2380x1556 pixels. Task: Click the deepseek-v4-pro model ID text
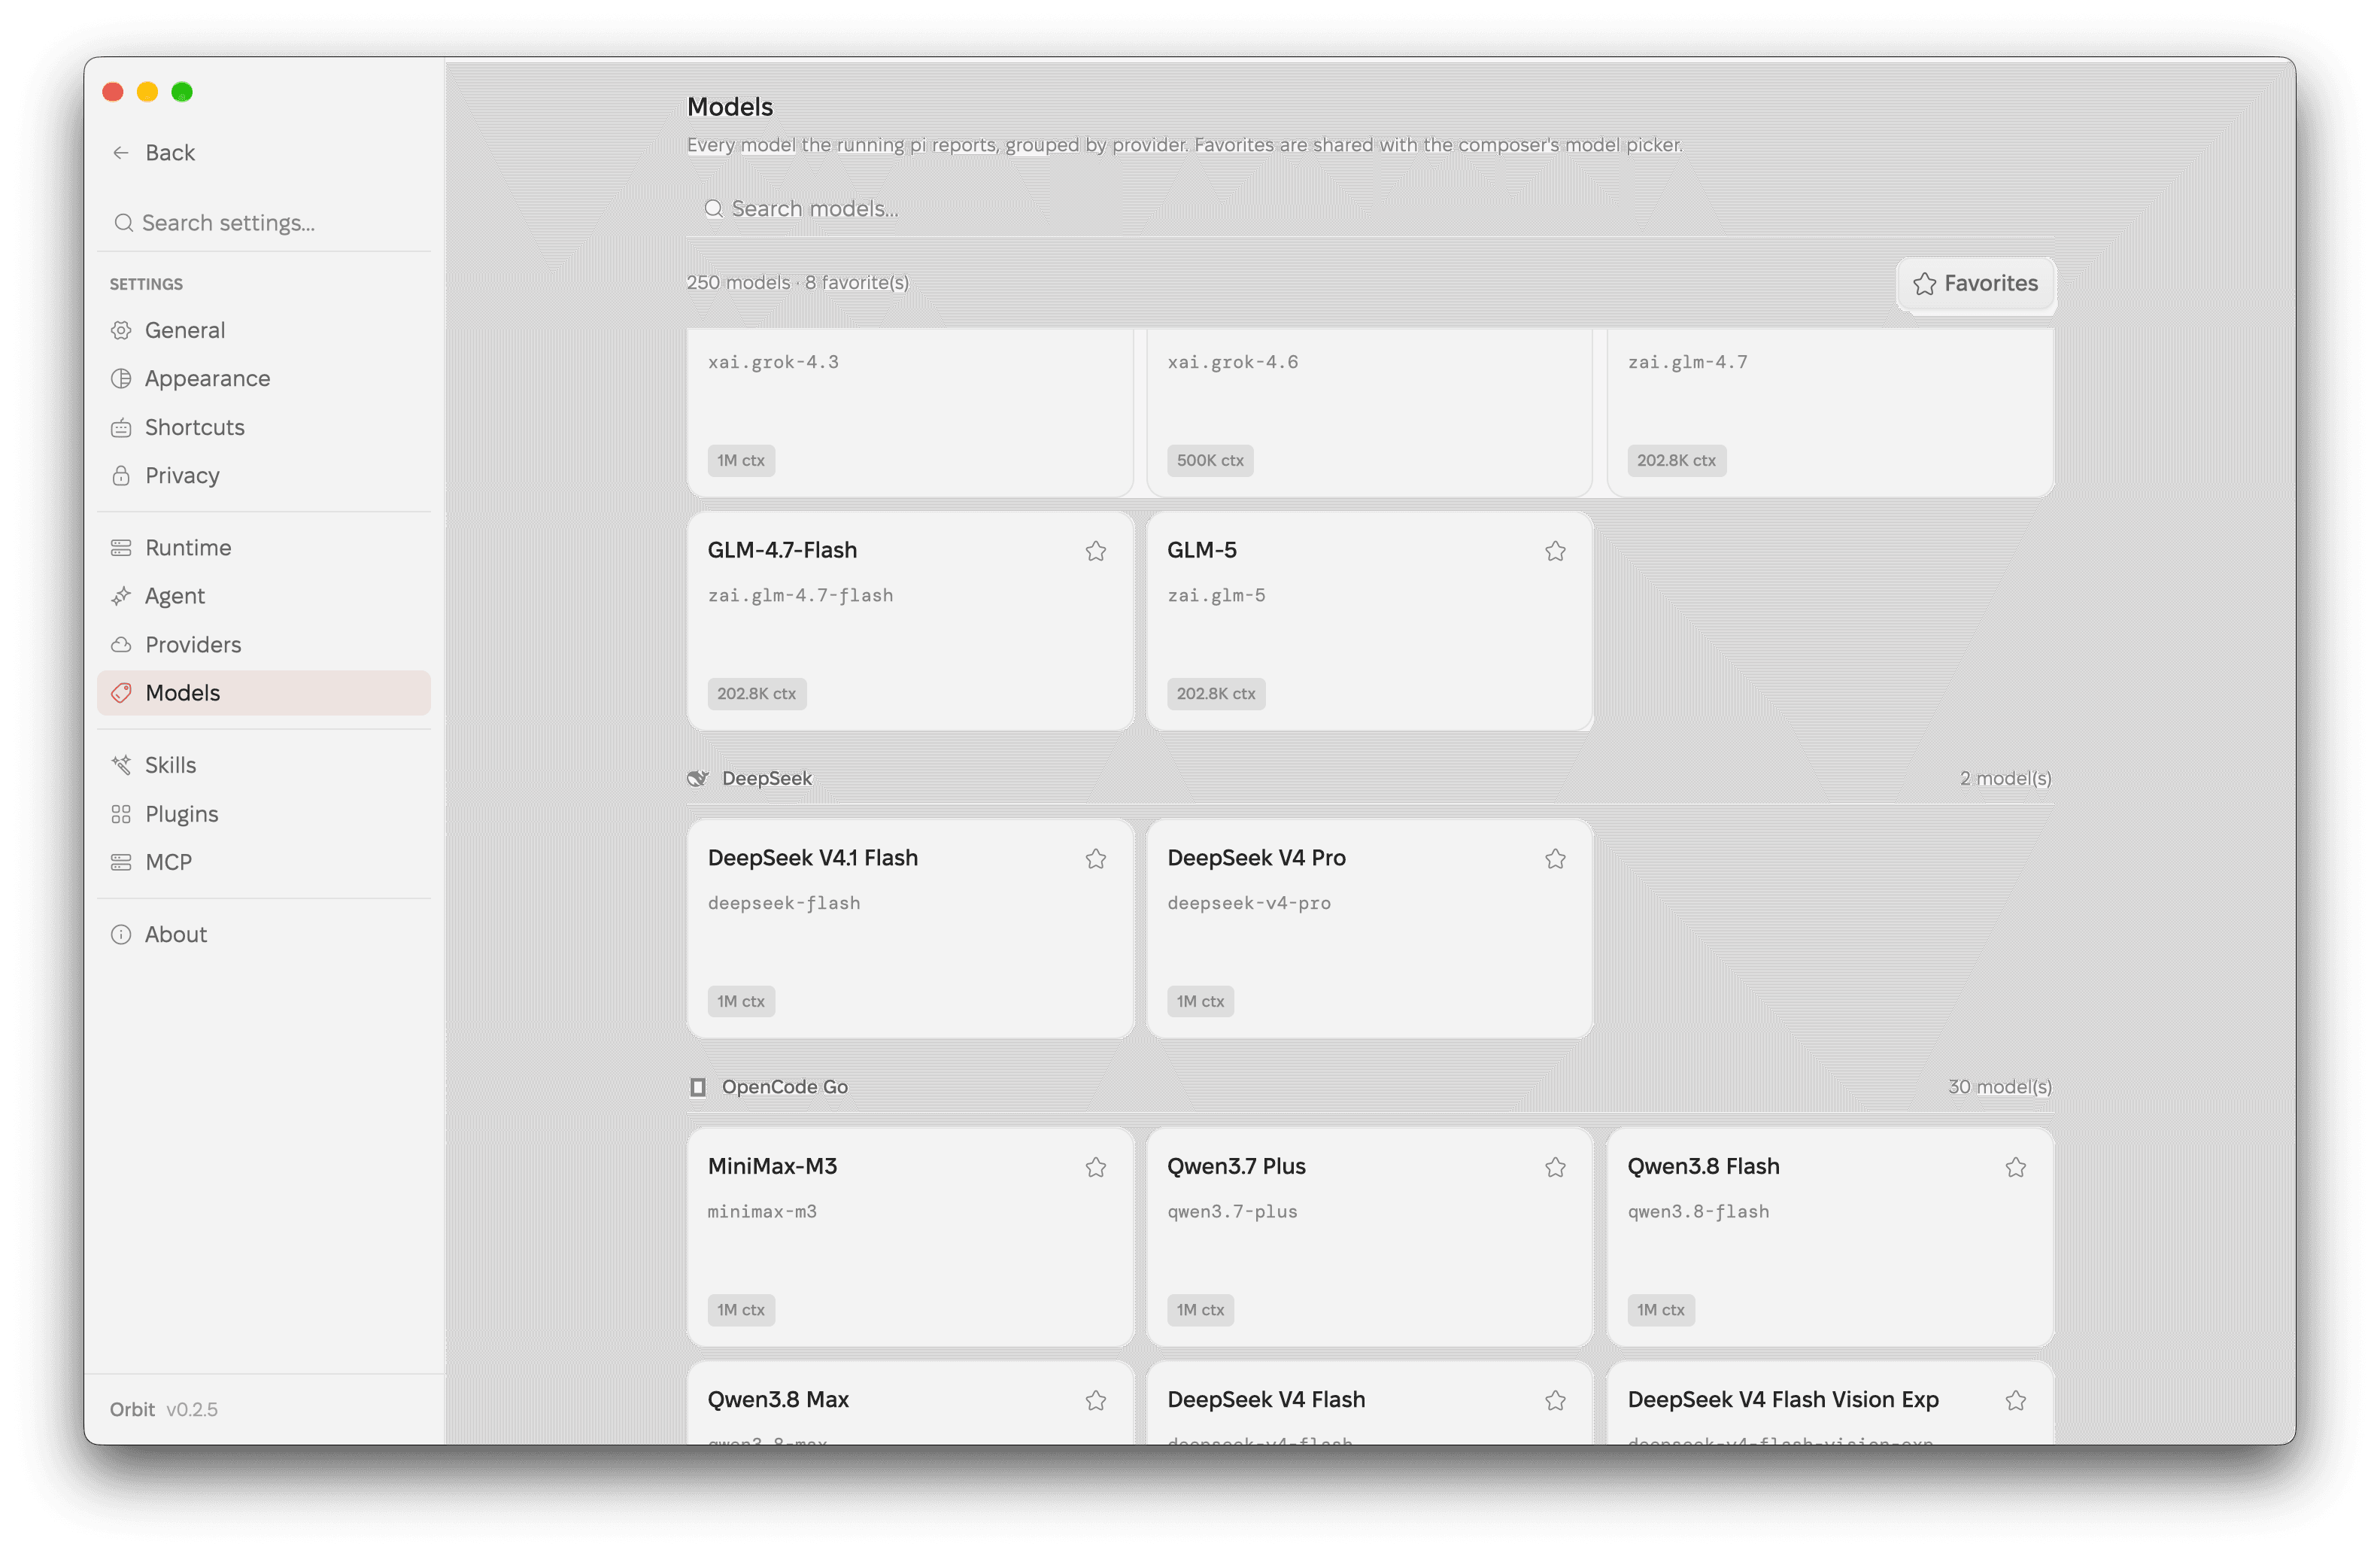(1249, 903)
